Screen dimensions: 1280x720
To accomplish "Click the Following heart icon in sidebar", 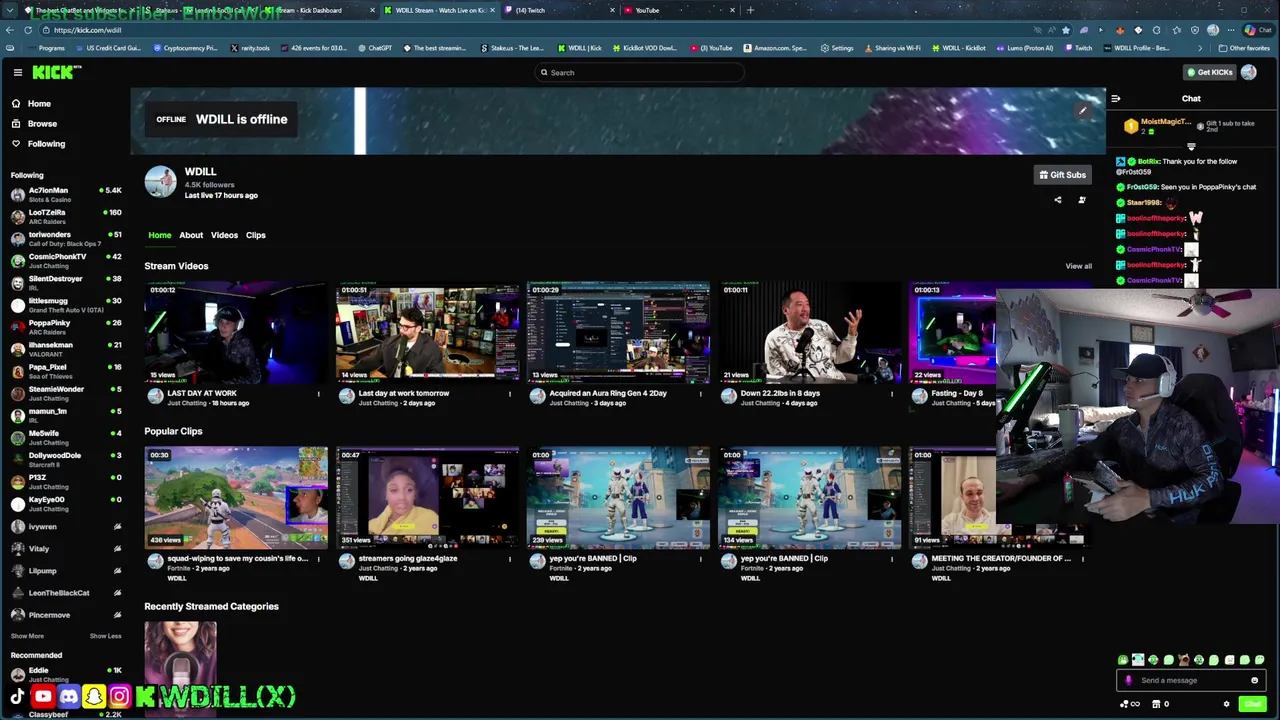I will 16,143.
